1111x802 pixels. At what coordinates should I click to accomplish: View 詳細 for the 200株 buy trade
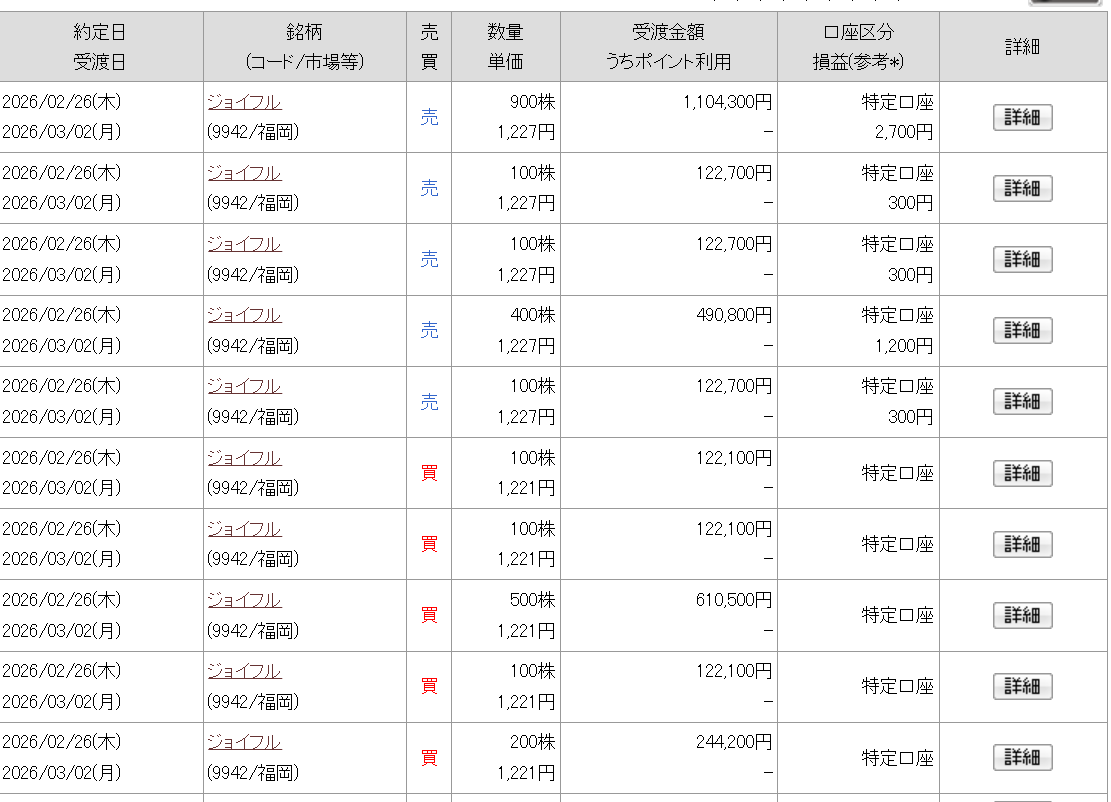click(1022, 757)
